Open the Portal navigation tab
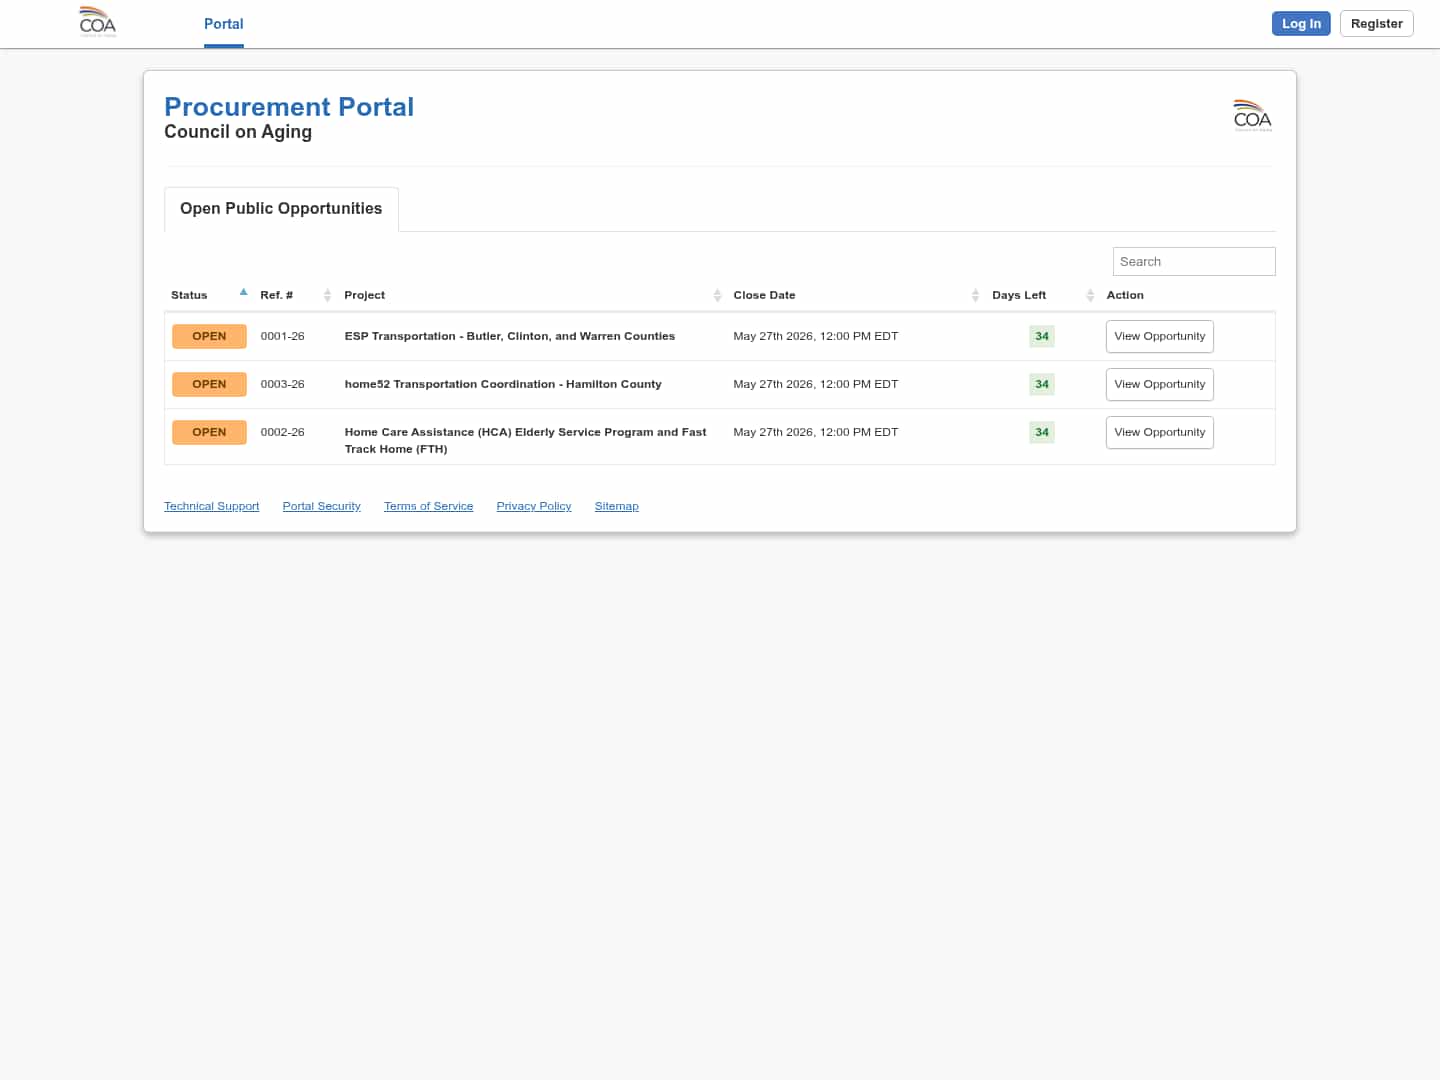Image resolution: width=1440 pixels, height=1080 pixels. point(223,24)
